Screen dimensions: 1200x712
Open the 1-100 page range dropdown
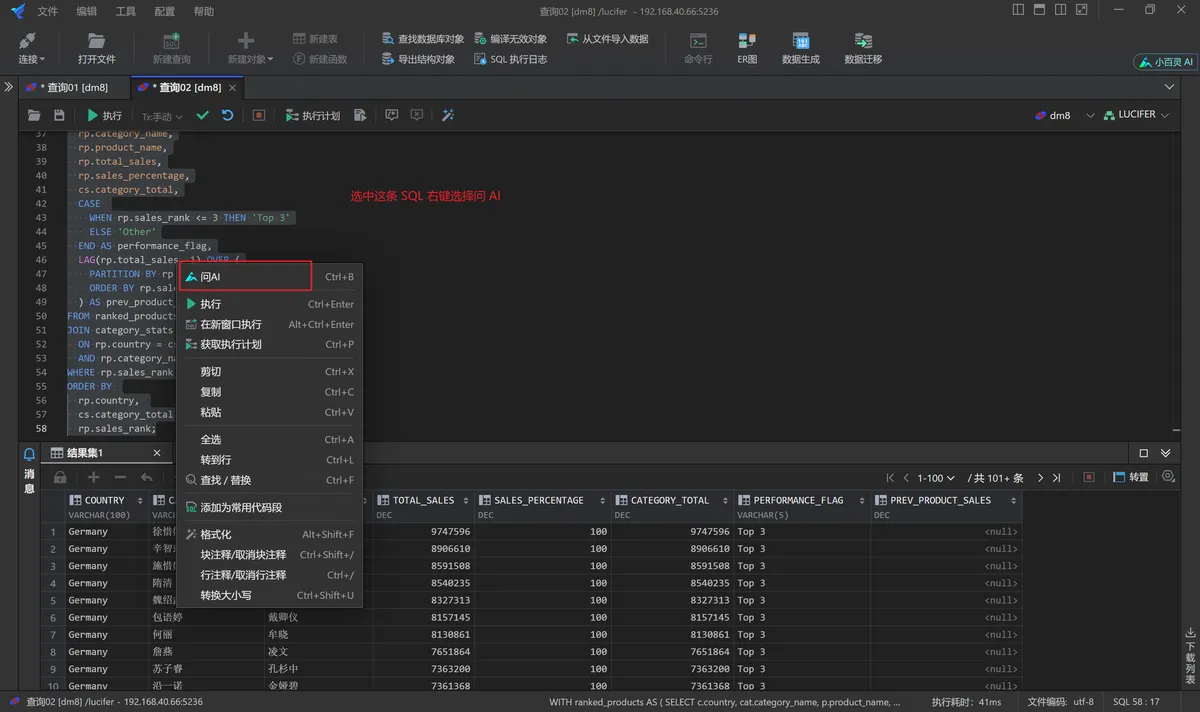[x=937, y=478]
